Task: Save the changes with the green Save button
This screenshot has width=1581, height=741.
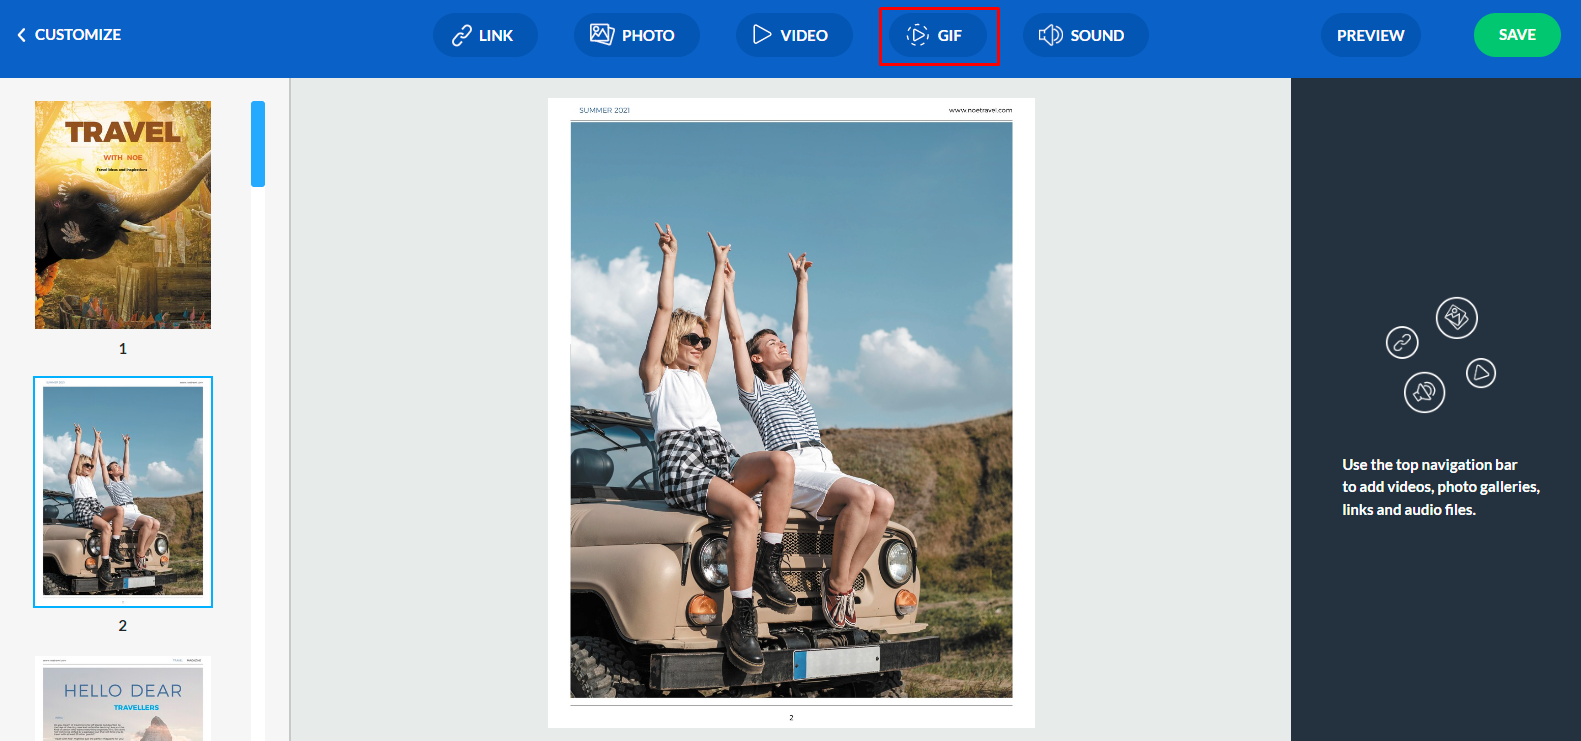Action: tap(1517, 35)
